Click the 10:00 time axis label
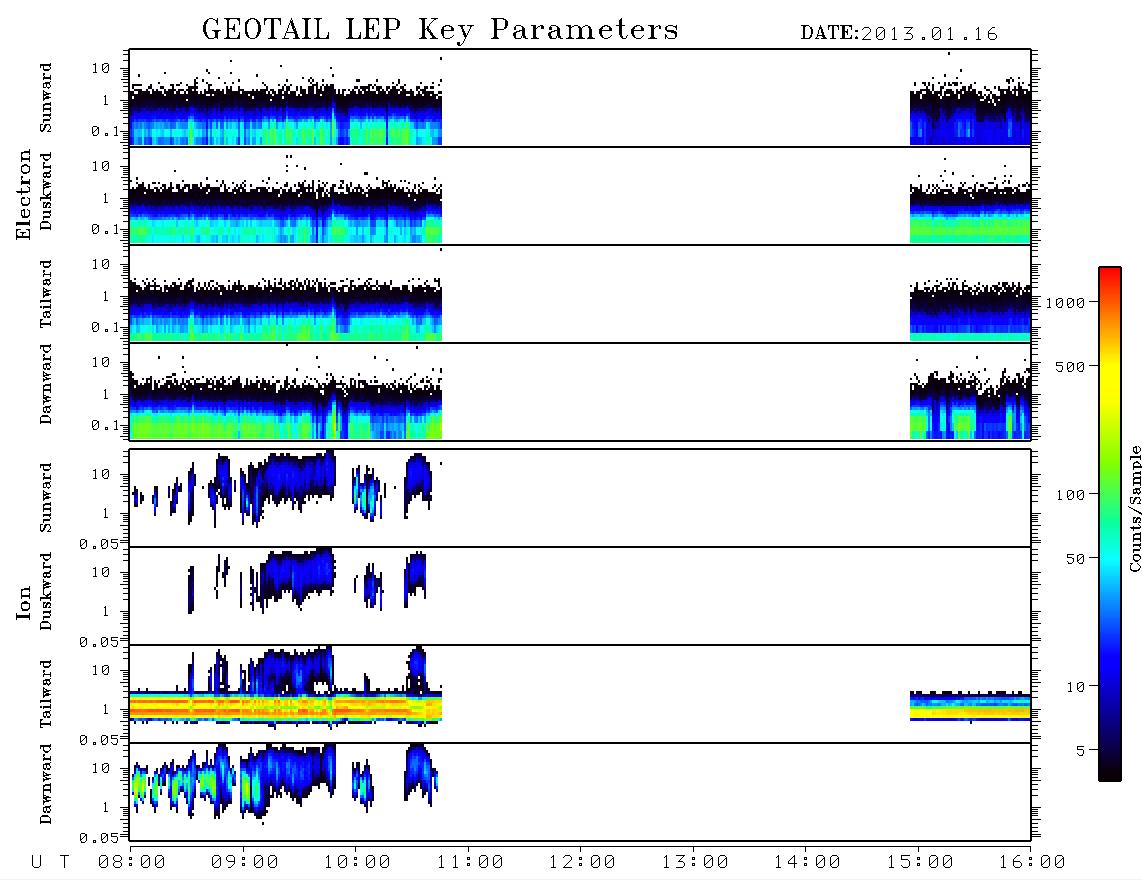The image size is (1142, 880). pos(357,863)
